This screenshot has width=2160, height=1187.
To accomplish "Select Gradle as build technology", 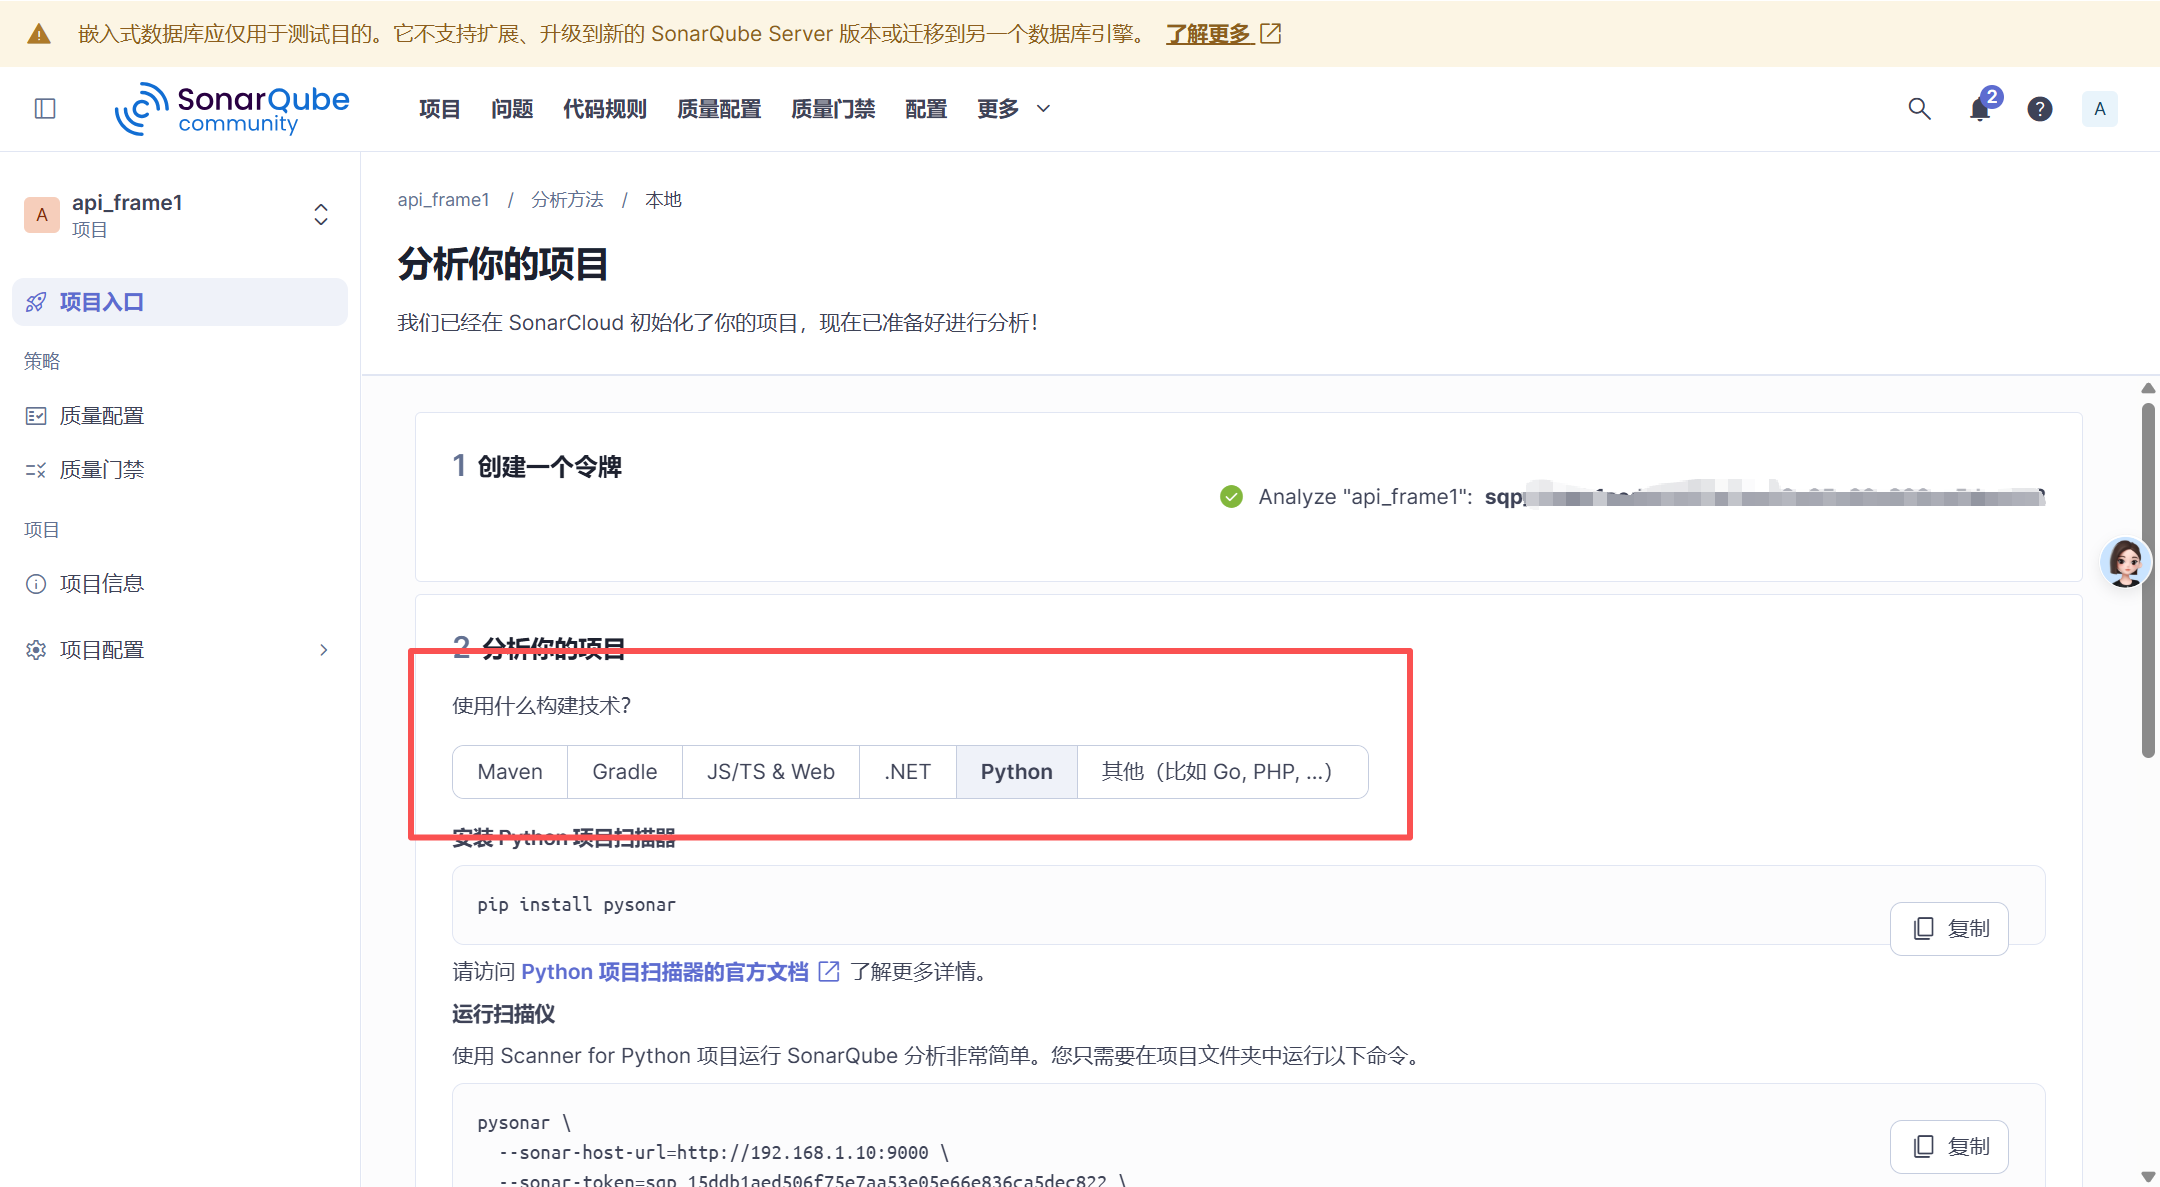I will 624,771.
